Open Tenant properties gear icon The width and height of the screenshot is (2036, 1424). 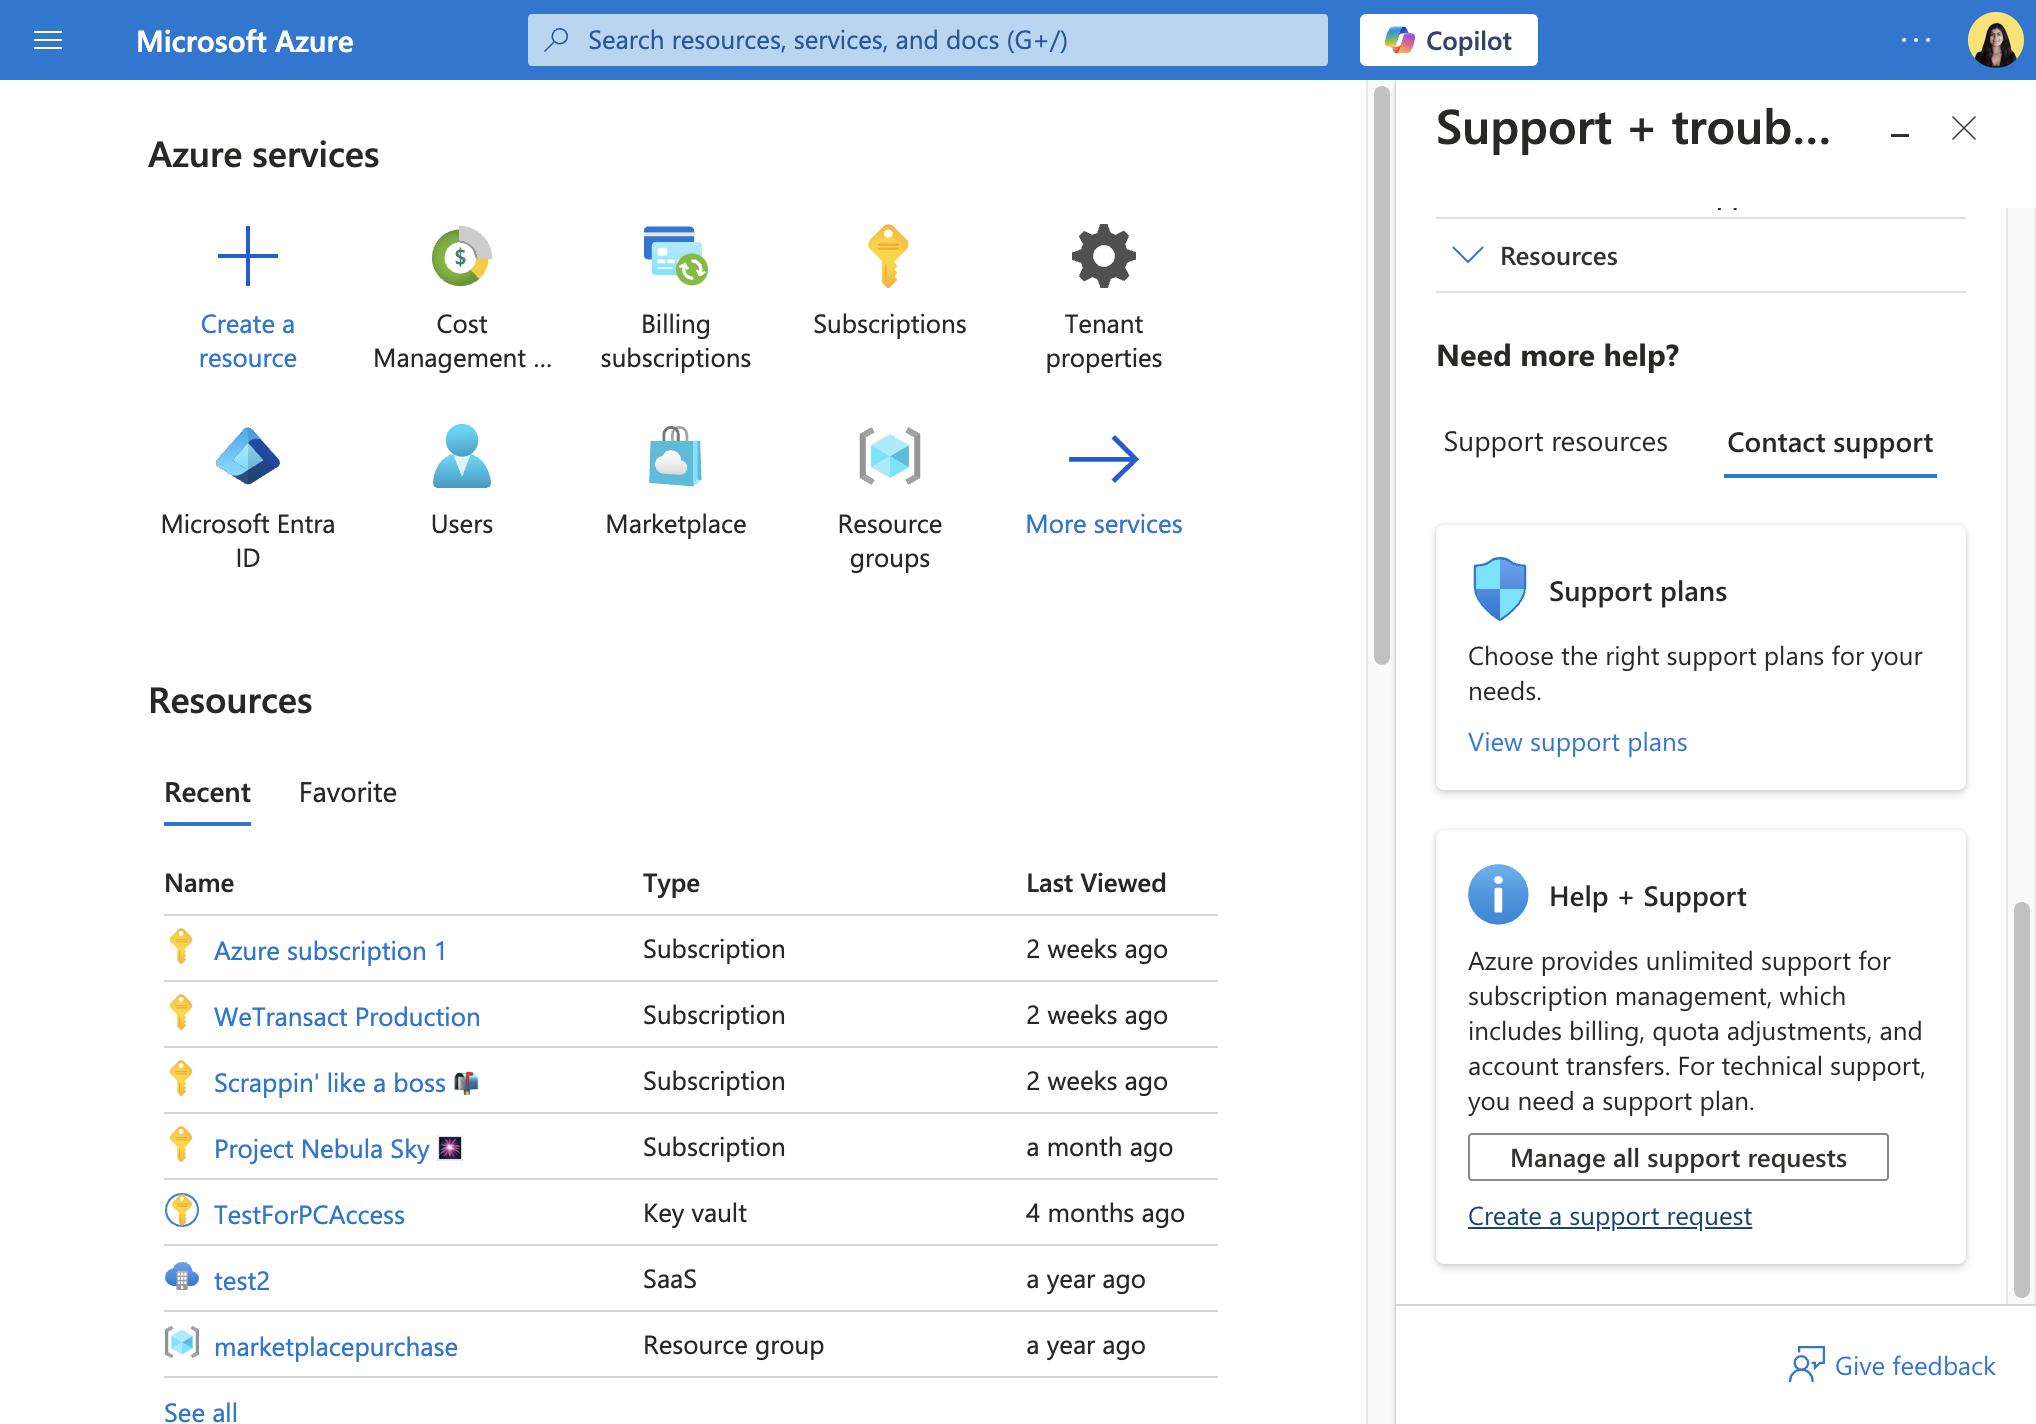coord(1104,256)
